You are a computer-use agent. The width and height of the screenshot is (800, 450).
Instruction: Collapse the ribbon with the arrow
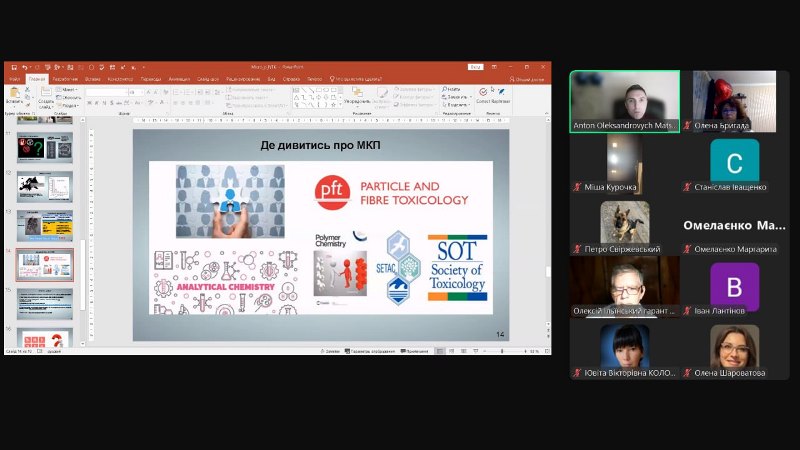coord(546,113)
